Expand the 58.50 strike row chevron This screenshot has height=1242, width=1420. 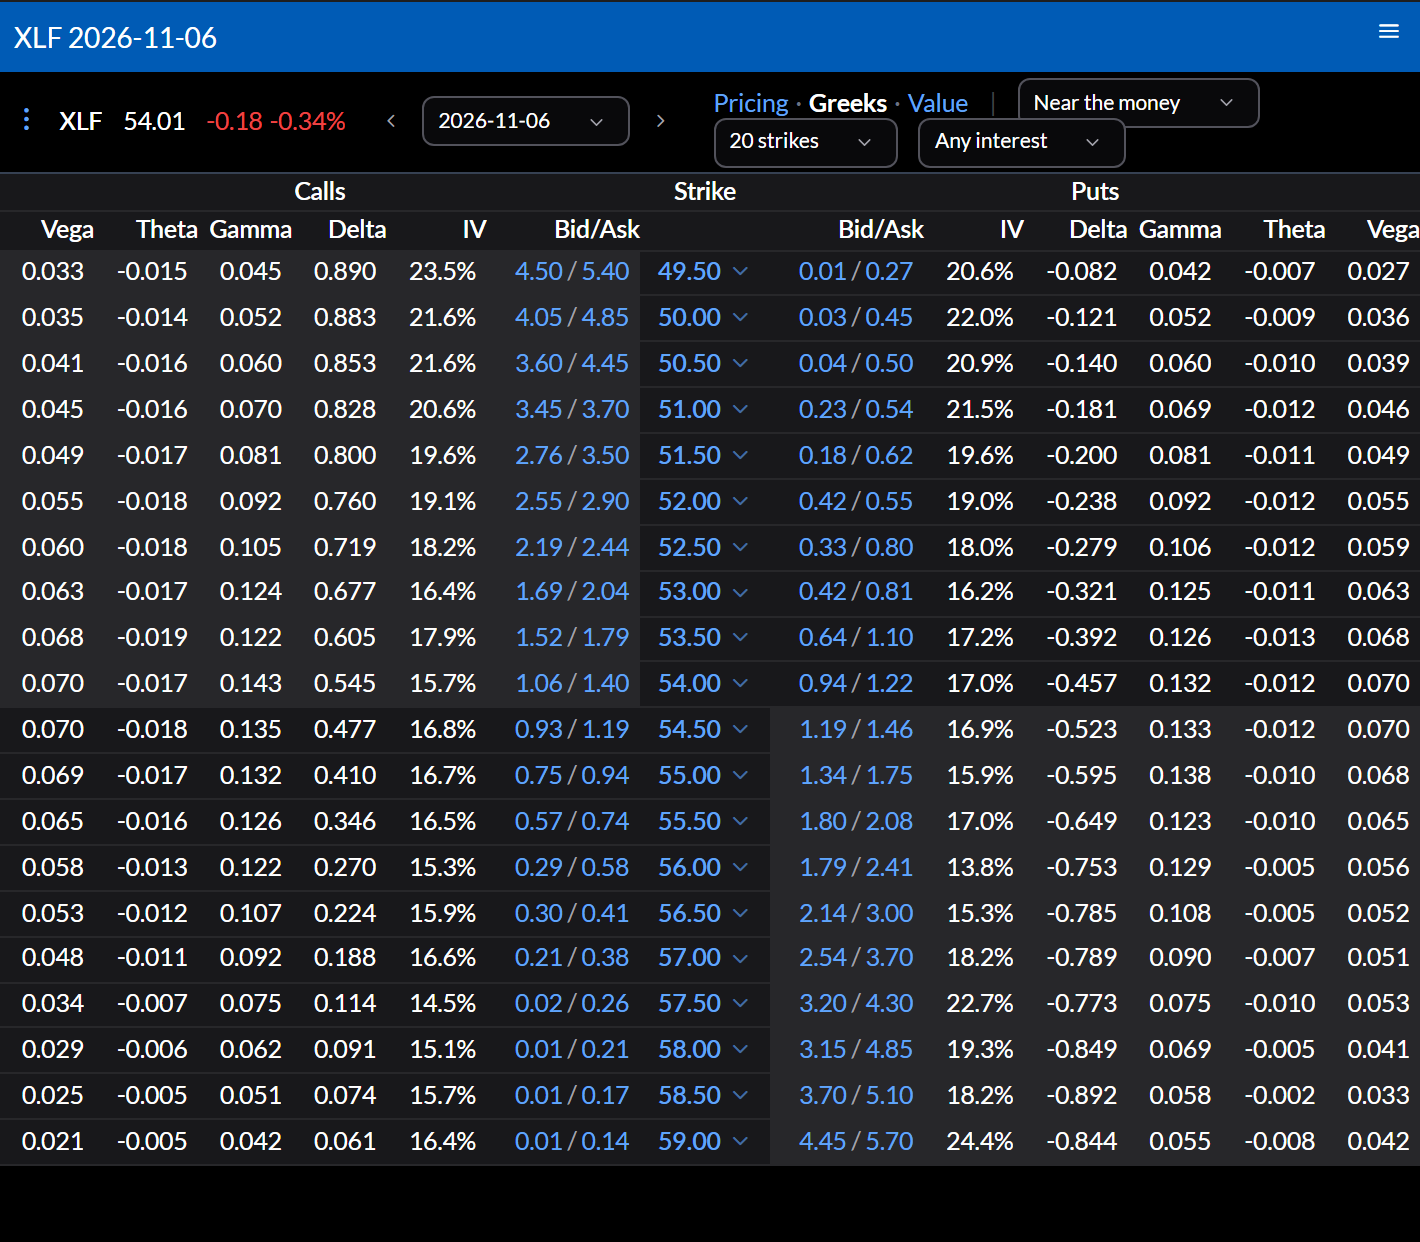point(740,1095)
